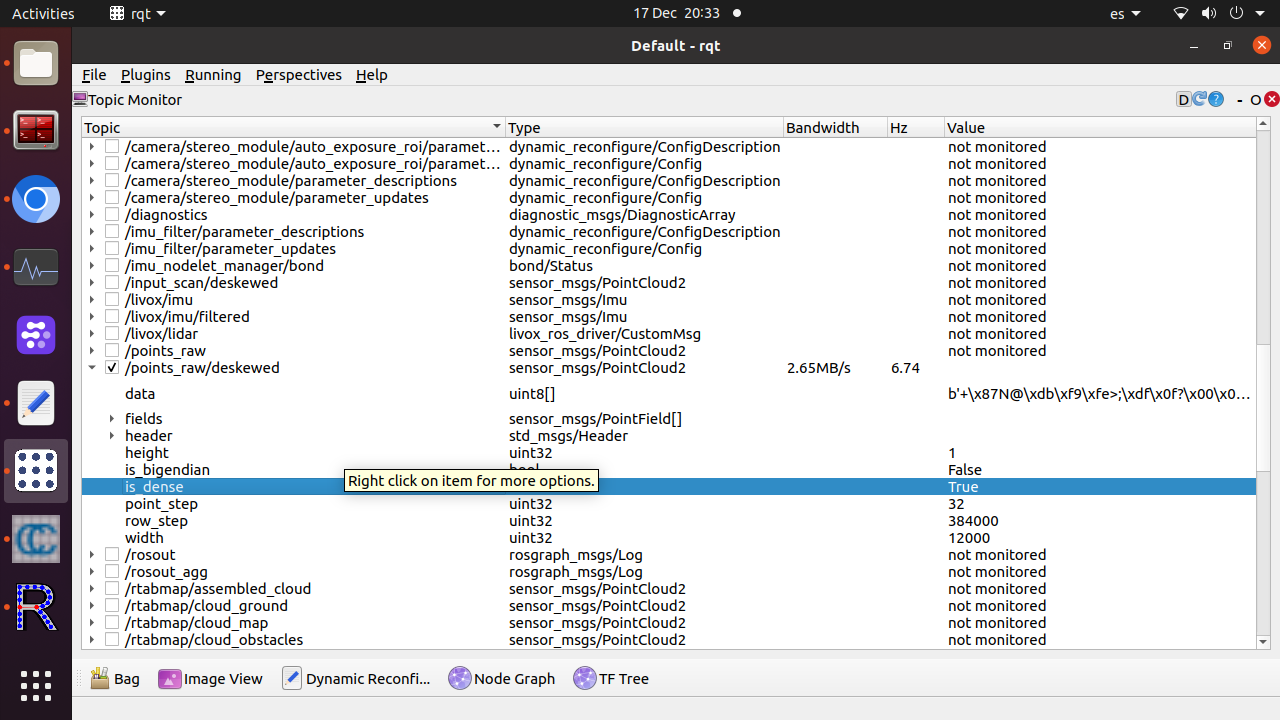
Task: Open the Plugins menu
Action: click(x=145, y=75)
